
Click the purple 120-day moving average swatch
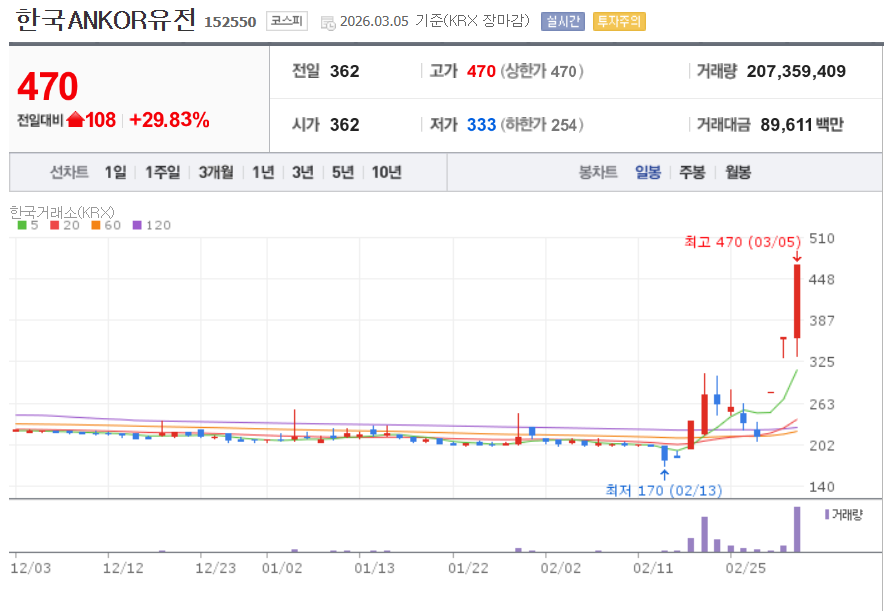click(137, 225)
